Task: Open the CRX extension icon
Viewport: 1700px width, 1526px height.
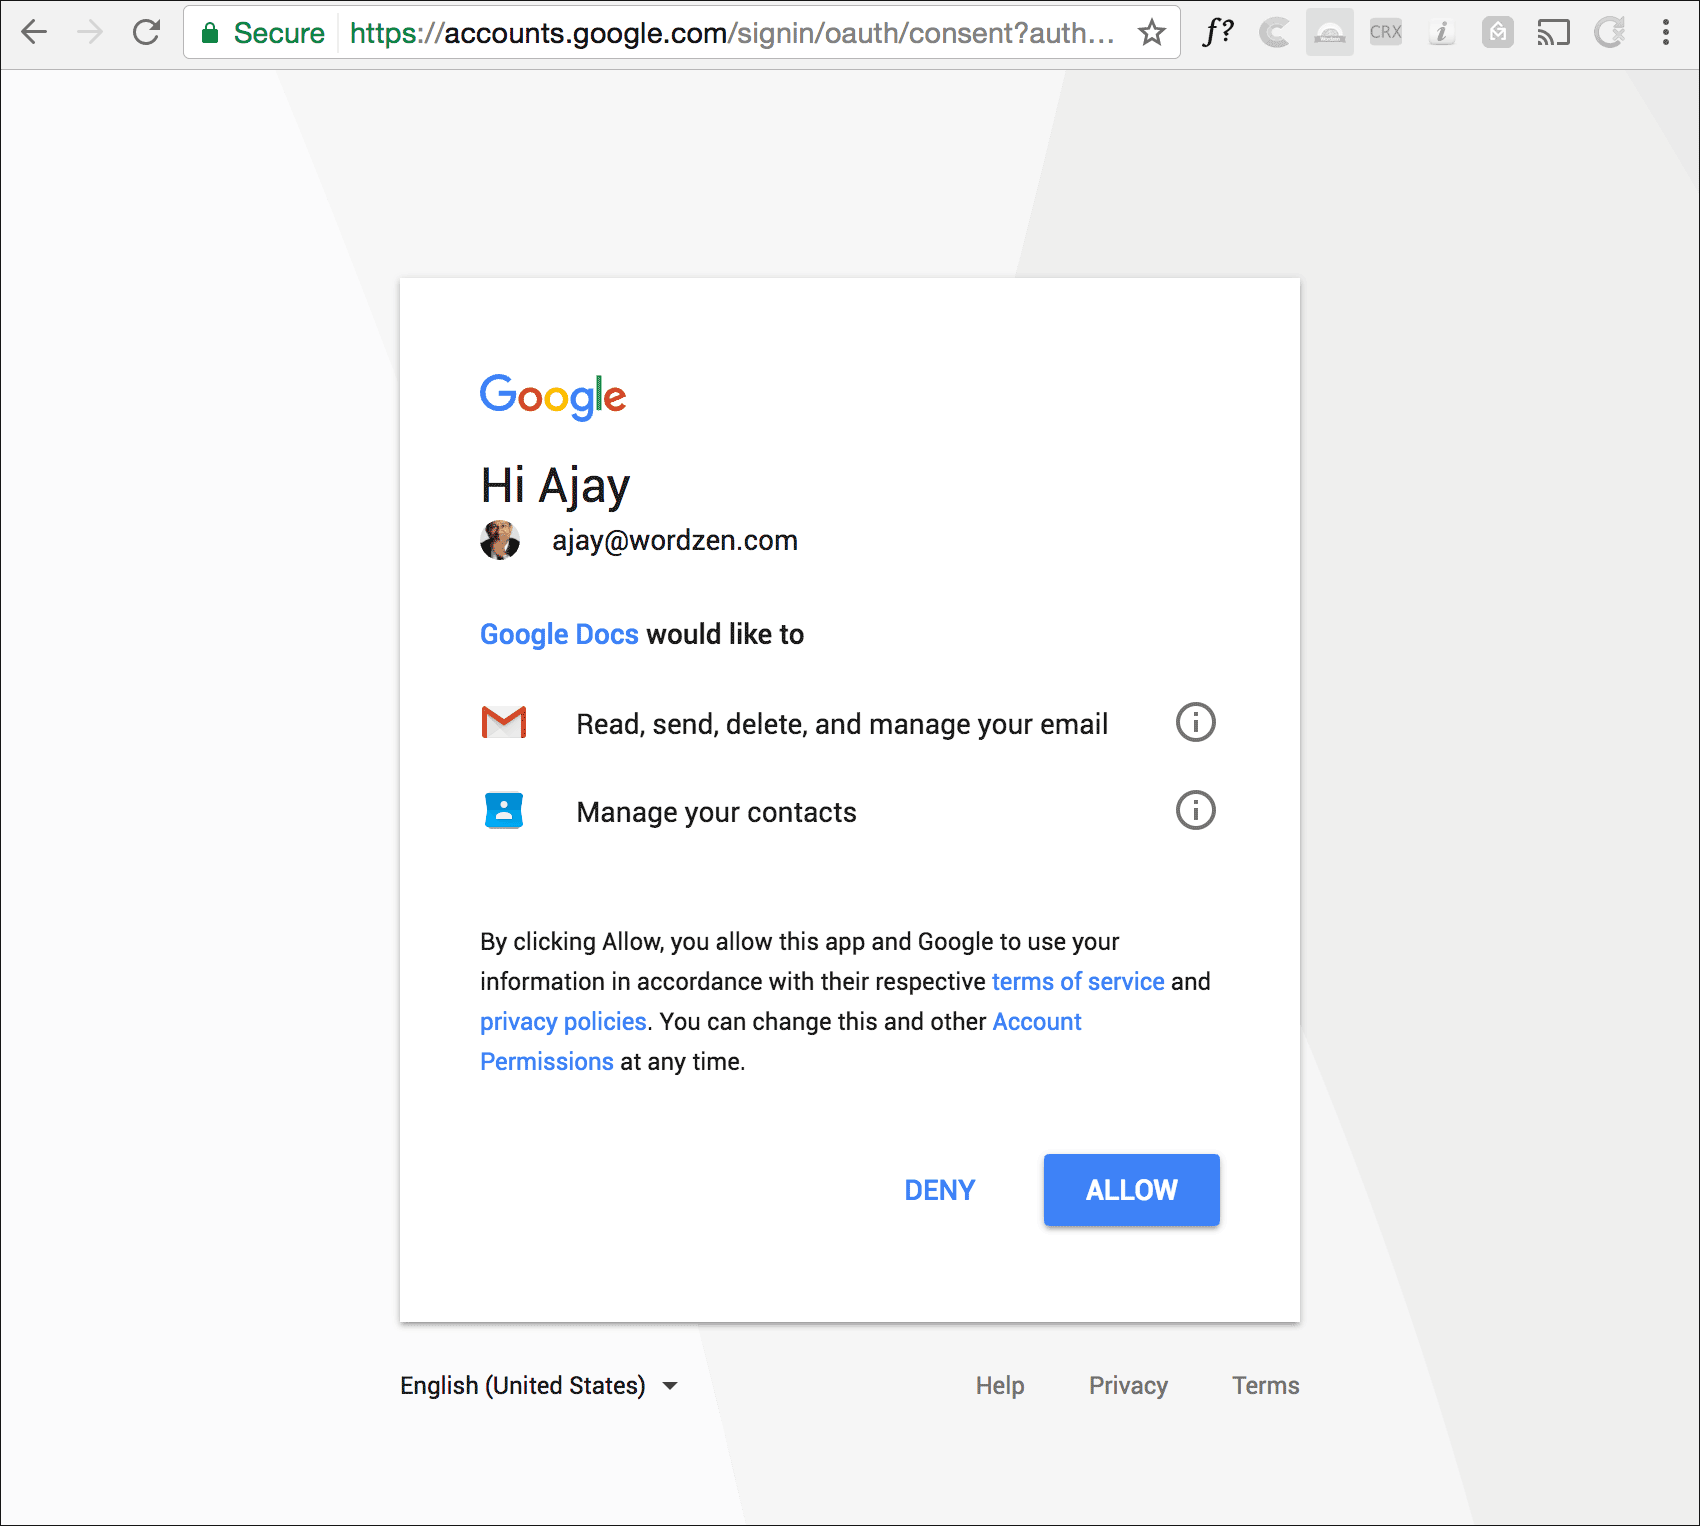Action: 1385,33
